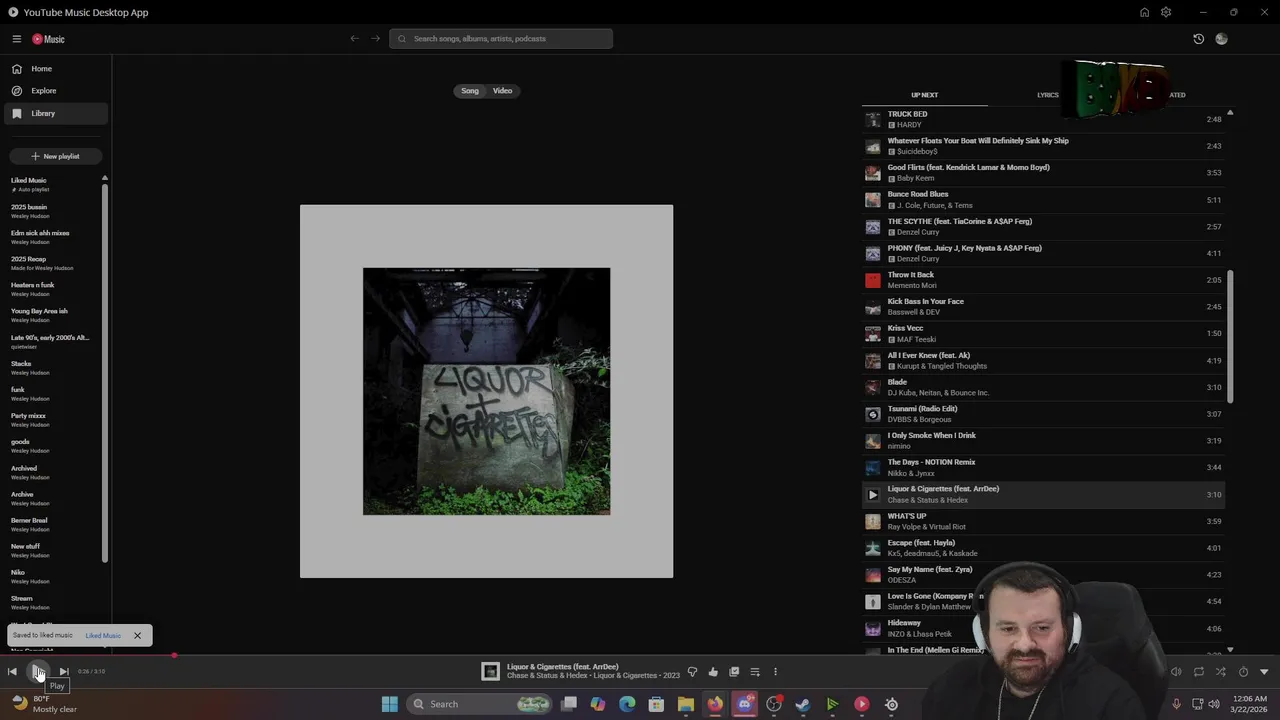1280x720 pixels.
Task: Open File Explorer from the taskbar
Action: (x=685, y=704)
